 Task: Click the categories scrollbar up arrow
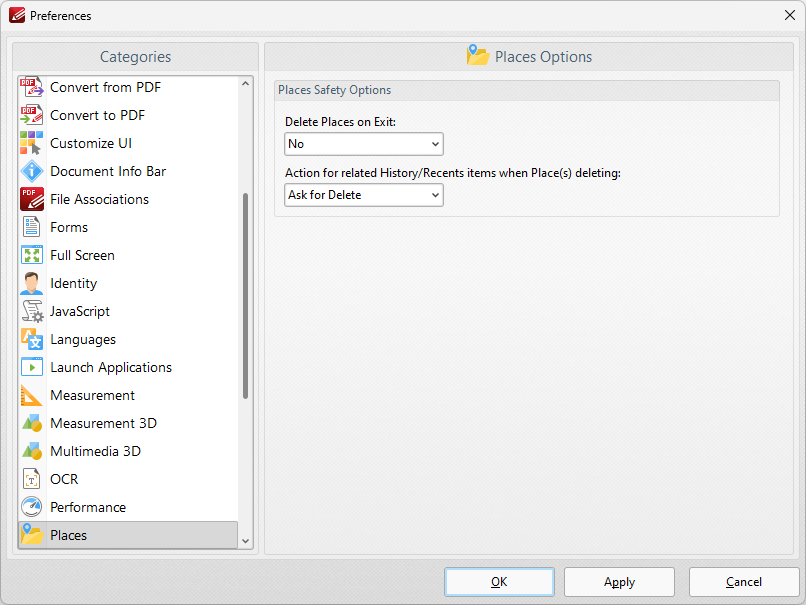[246, 83]
